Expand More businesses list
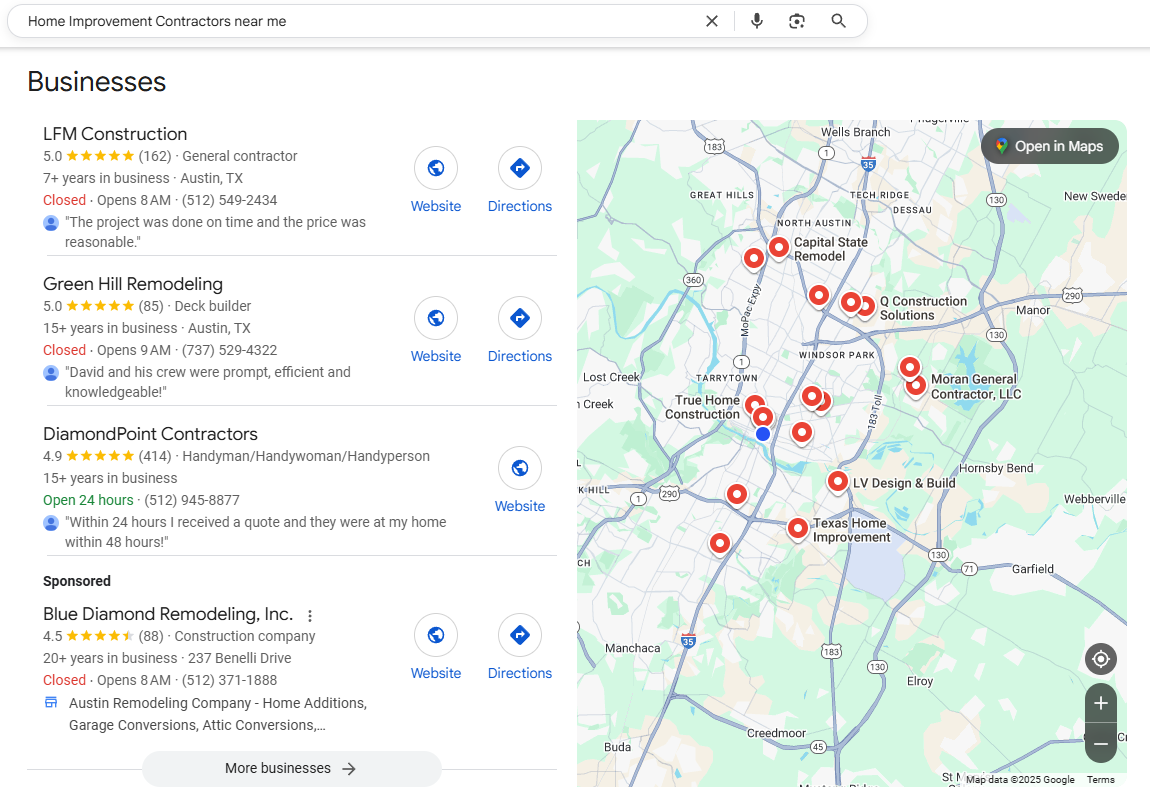 click(291, 768)
